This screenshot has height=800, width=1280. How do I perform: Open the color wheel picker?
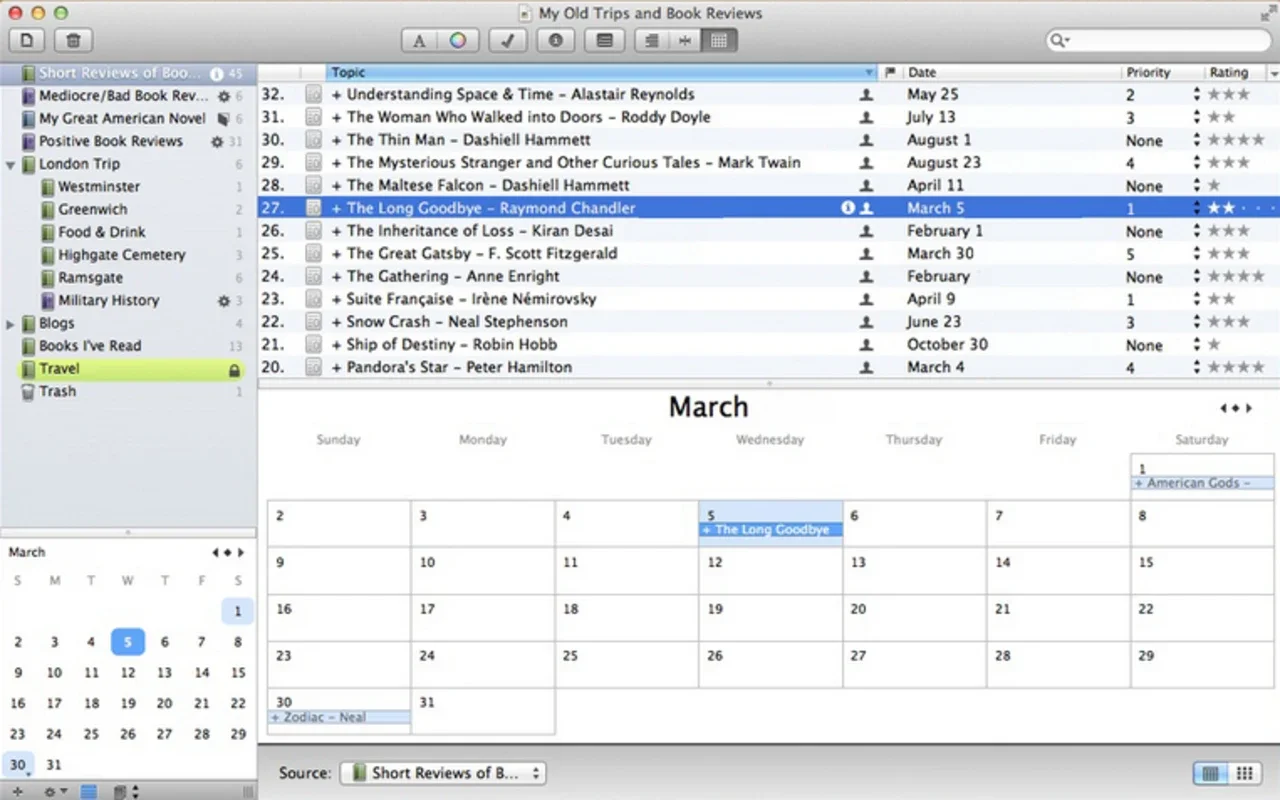click(458, 41)
